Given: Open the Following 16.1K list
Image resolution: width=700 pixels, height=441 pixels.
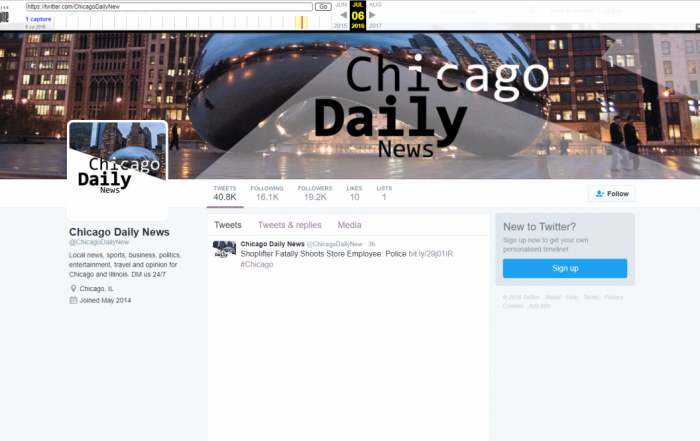Looking at the screenshot, I should tap(267, 193).
